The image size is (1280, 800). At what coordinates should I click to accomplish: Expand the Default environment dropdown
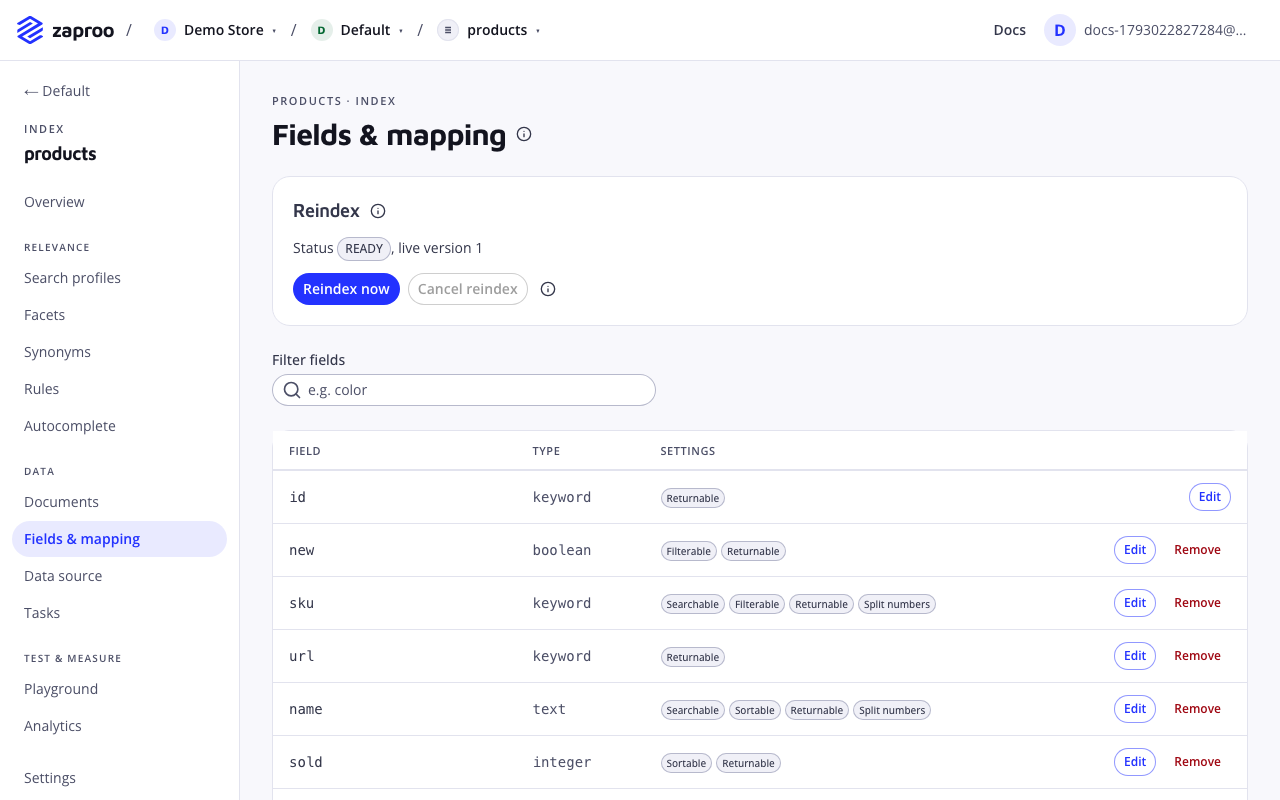[401, 31]
